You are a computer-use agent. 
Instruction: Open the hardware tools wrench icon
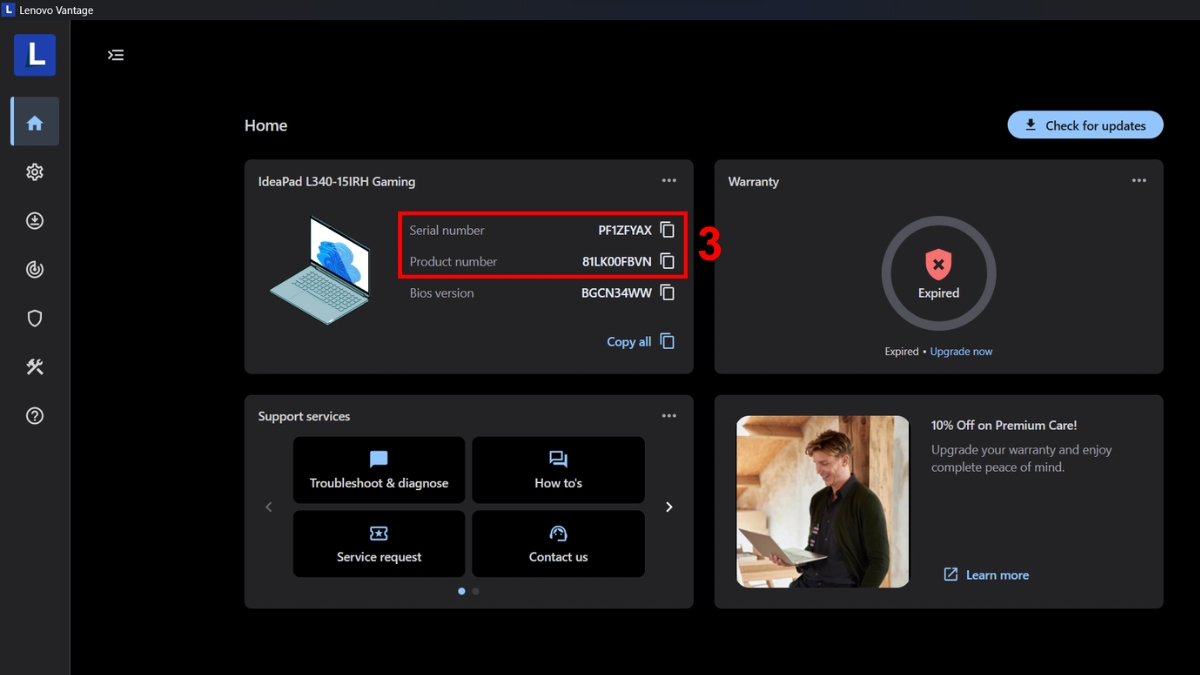click(x=35, y=367)
